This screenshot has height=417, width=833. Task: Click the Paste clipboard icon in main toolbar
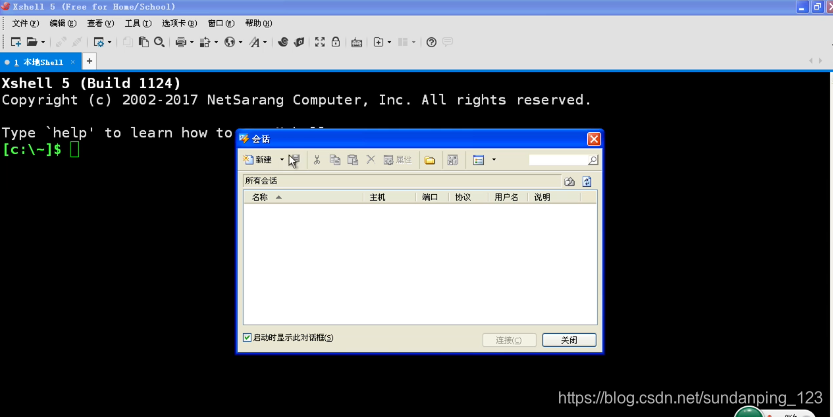[143, 42]
